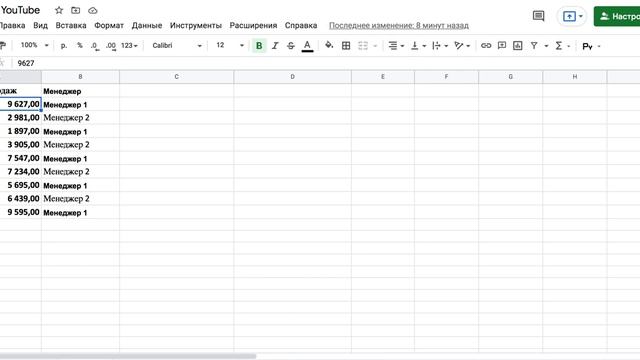The image size is (640, 360).
Task: Insert a comment
Action: (502, 46)
